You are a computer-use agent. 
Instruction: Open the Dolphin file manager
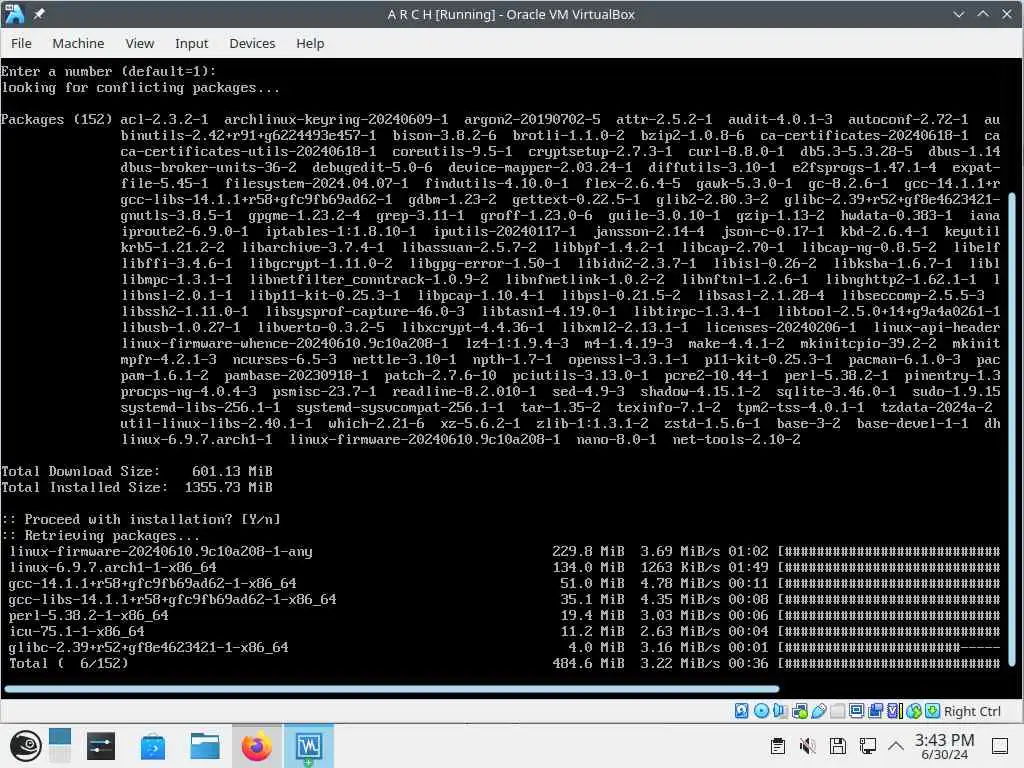coord(204,746)
